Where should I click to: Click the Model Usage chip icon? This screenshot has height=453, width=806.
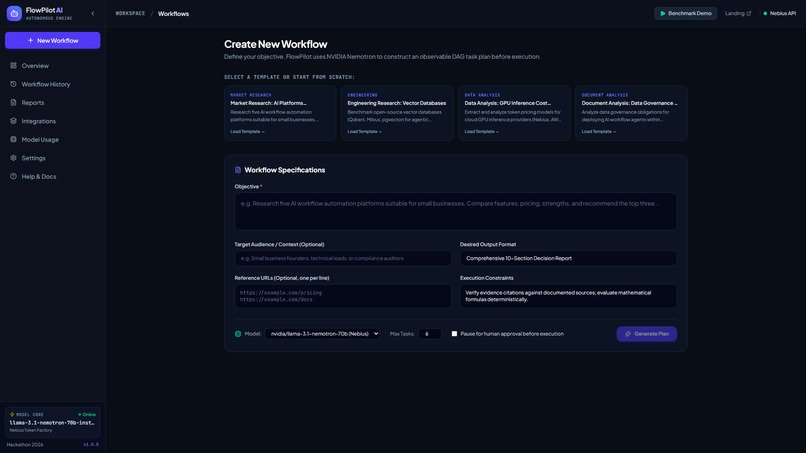point(13,140)
